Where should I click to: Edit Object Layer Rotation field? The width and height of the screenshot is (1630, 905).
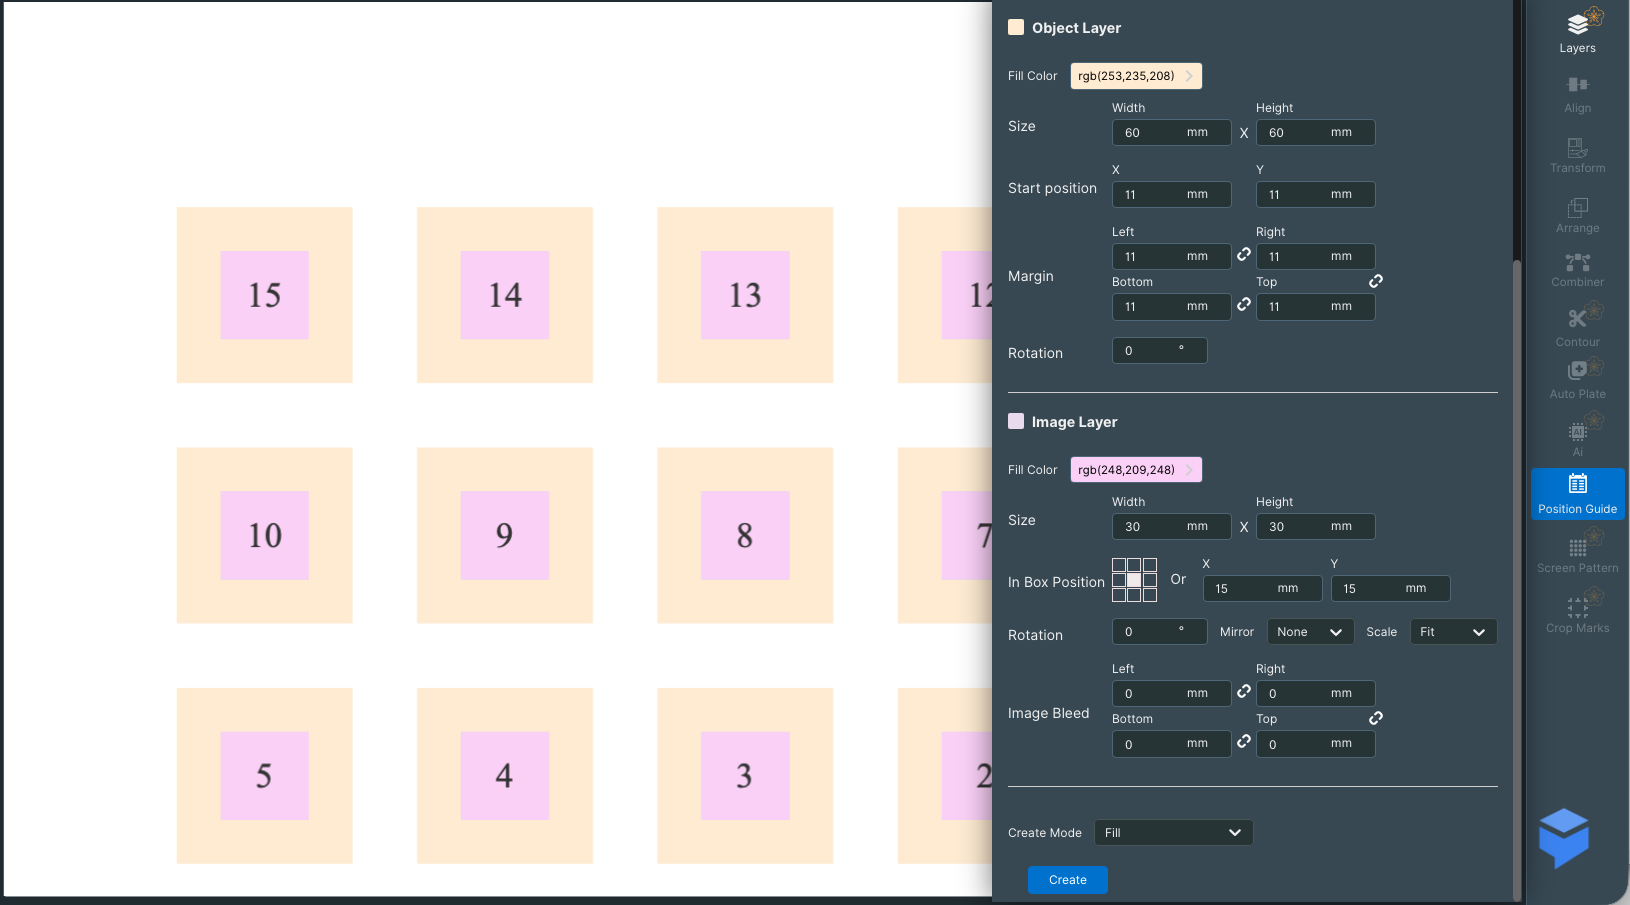click(x=1159, y=351)
